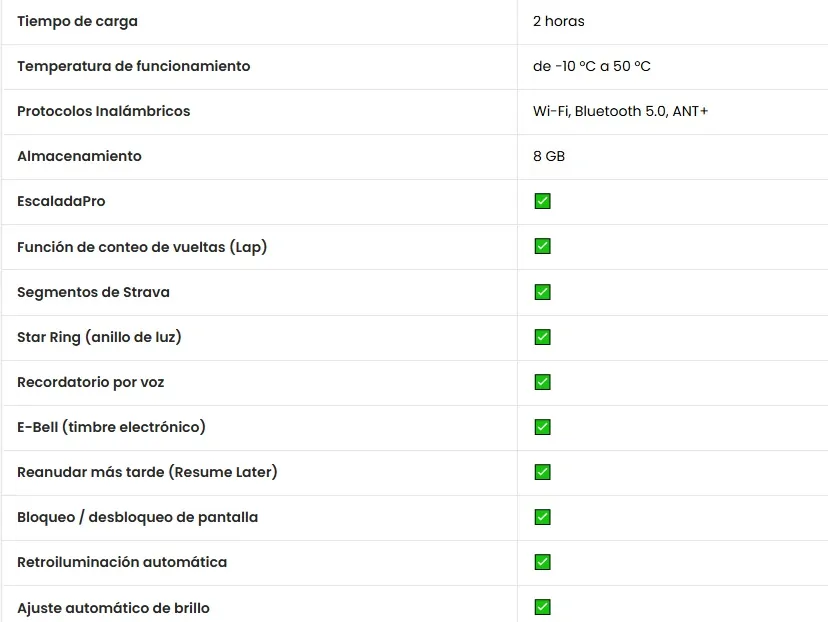Select the Segmentos de Strava checkmark icon
The image size is (828, 622).
point(542,292)
